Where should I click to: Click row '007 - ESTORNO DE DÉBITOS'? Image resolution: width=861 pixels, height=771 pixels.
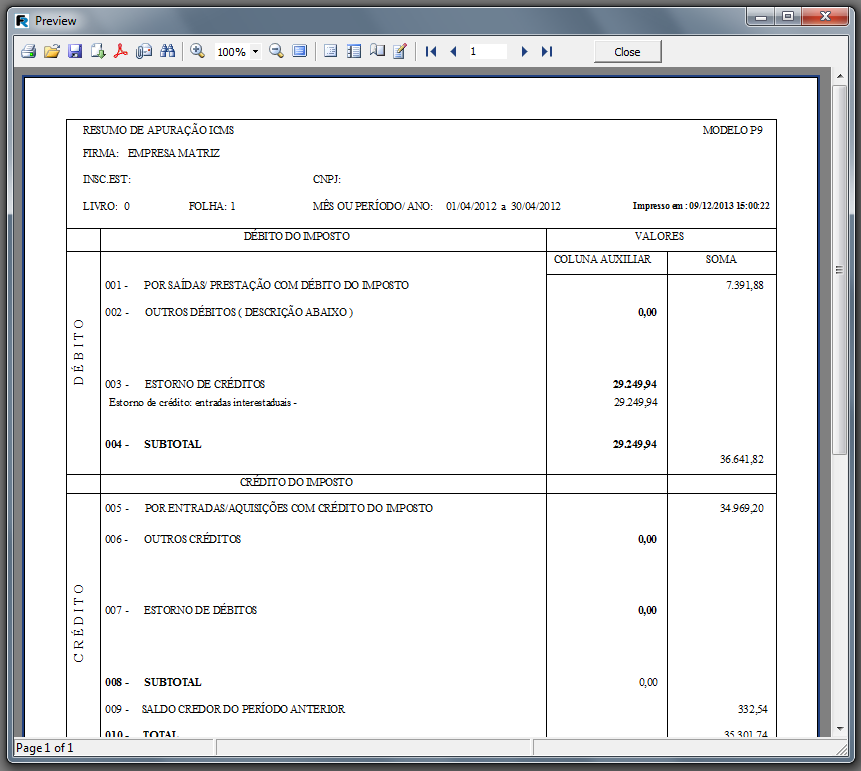click(181, 610)
